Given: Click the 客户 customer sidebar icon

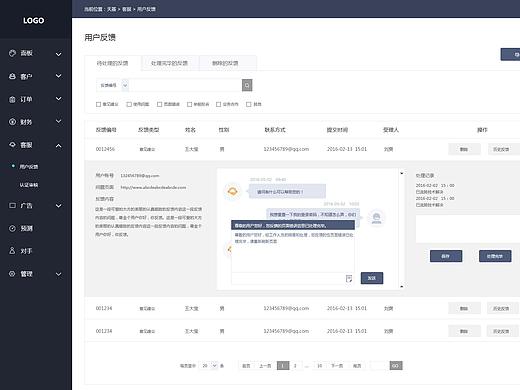Looking at the screenshot, I should [x=12, y=76].
